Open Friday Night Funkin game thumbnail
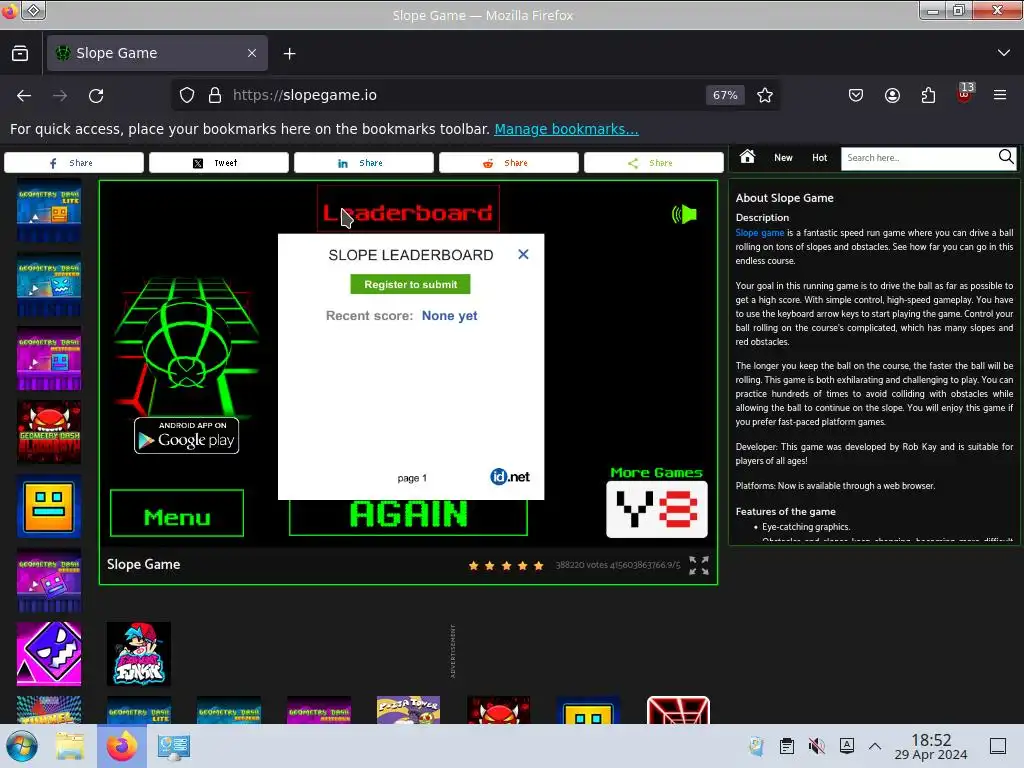This screenshot has width=1024, height=768. tap(138, 654)
